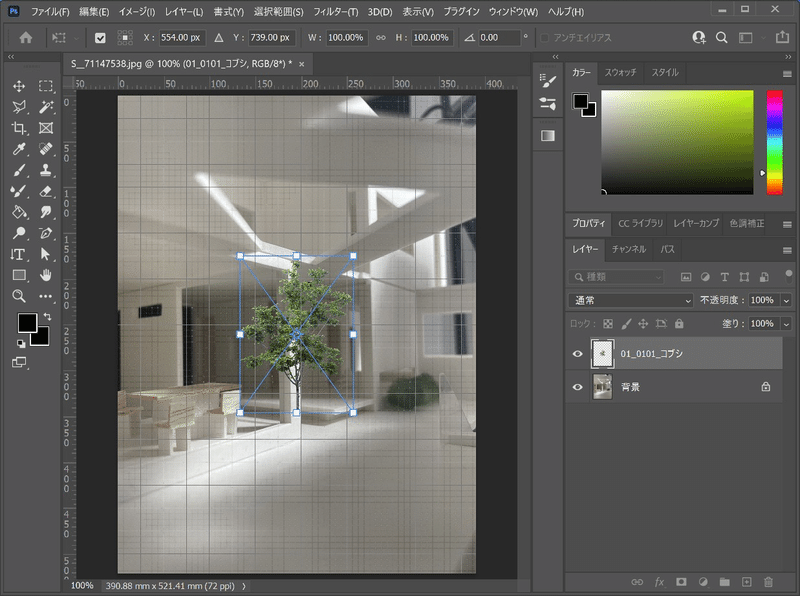Delete the selected layer with trash icon
The width and height of the screenshot is (800, 596).
768,582
